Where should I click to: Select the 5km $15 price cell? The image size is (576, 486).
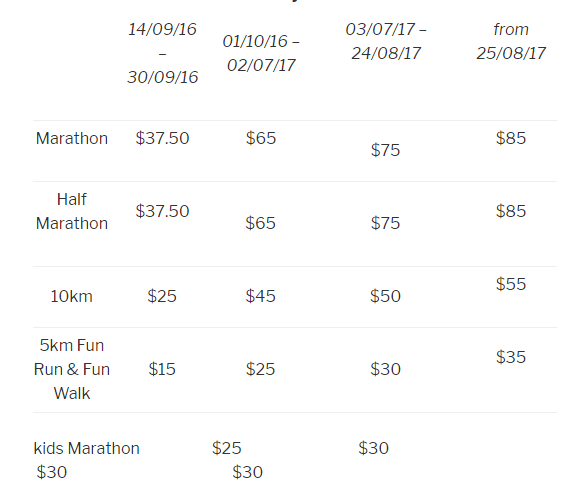[162, 369]
